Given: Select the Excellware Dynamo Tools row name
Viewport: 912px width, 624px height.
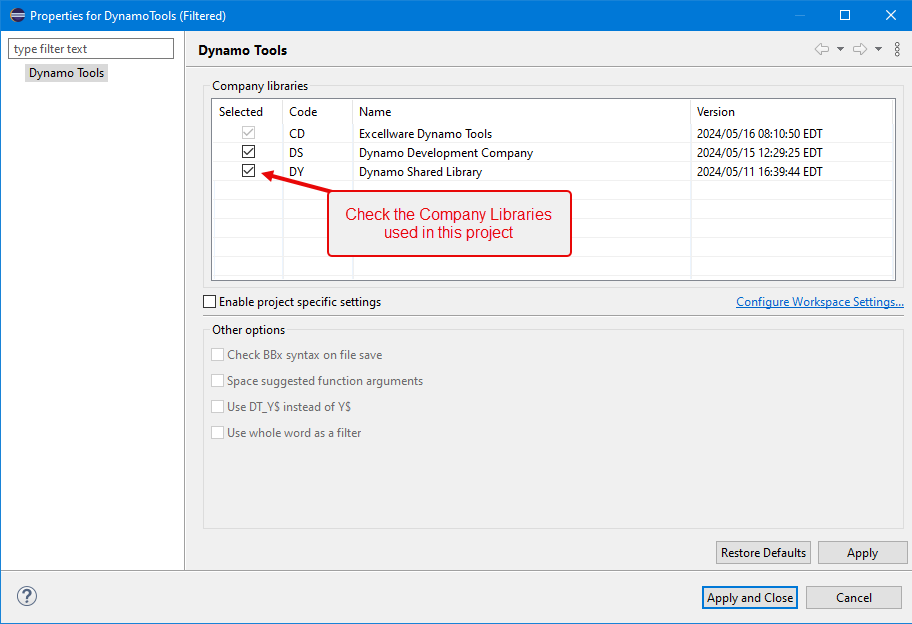Looking at the screenshot, I should point(425,134).
